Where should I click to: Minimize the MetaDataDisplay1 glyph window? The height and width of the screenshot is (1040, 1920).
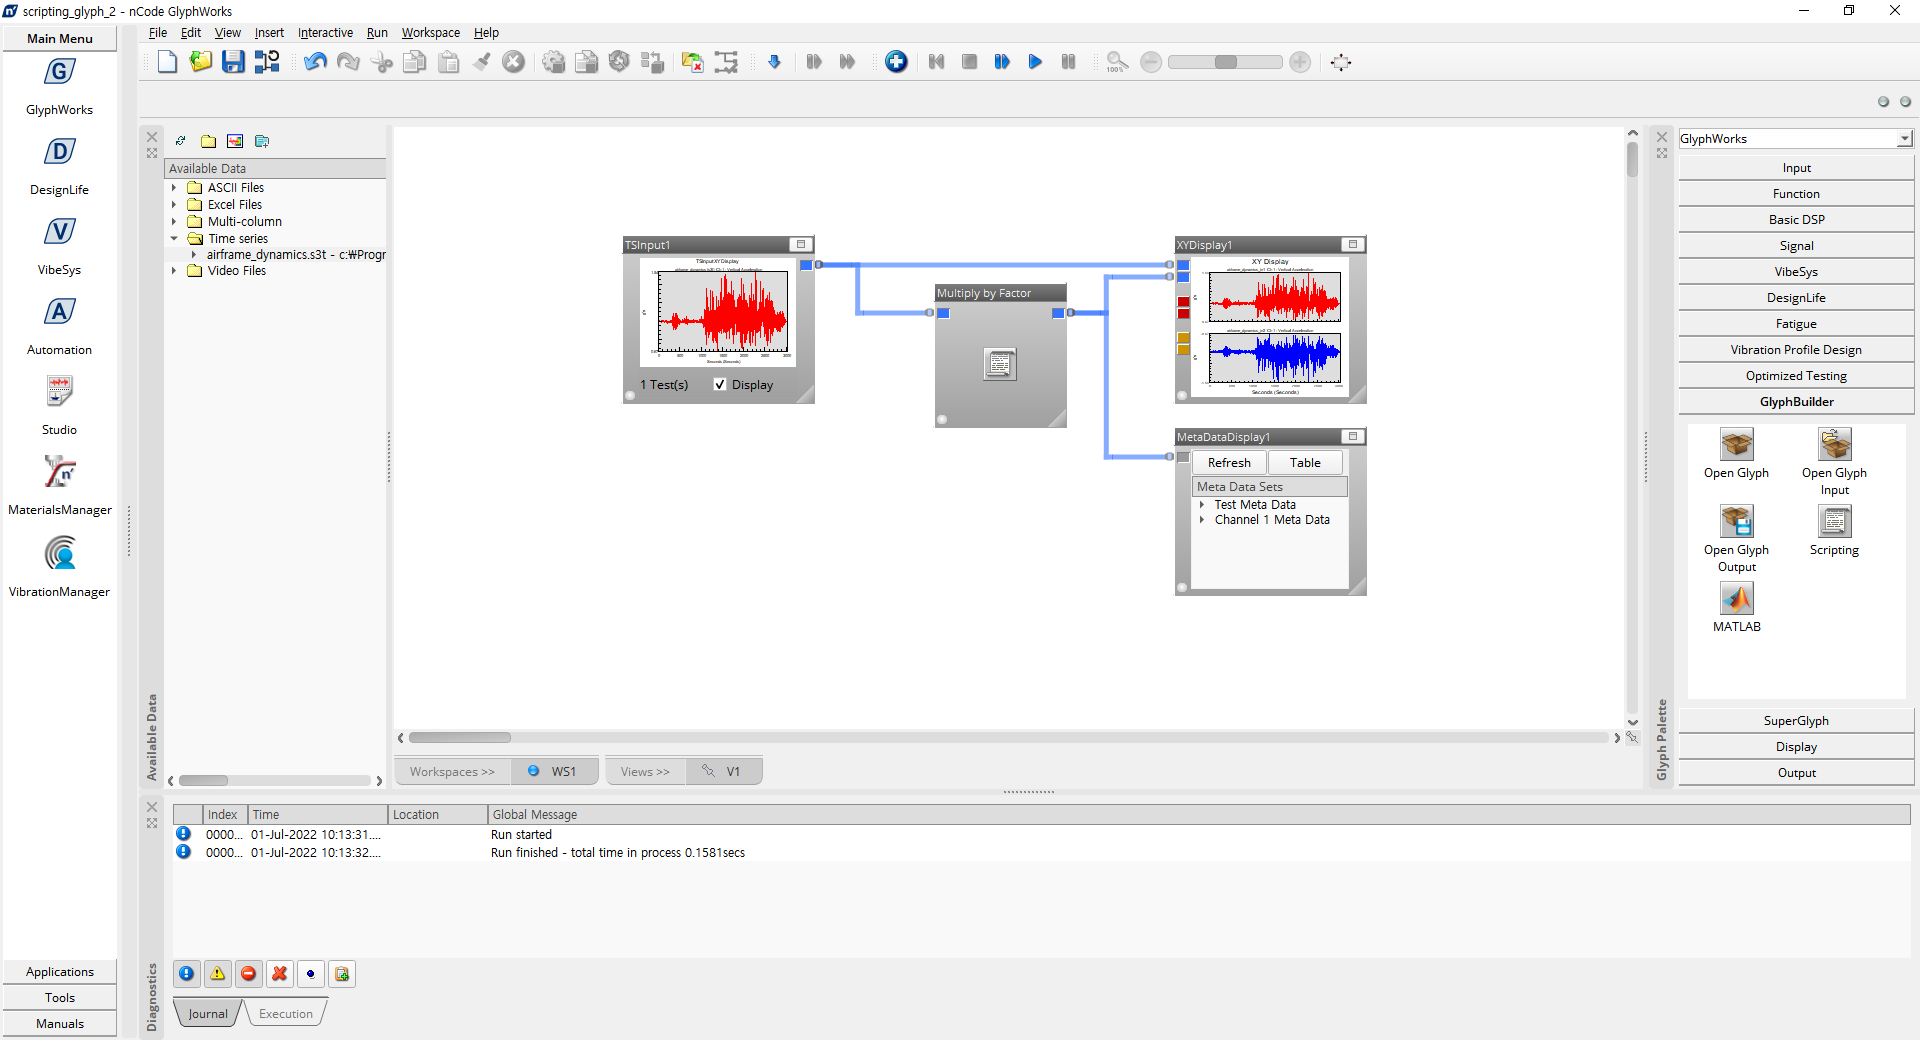coord(1353,436)
